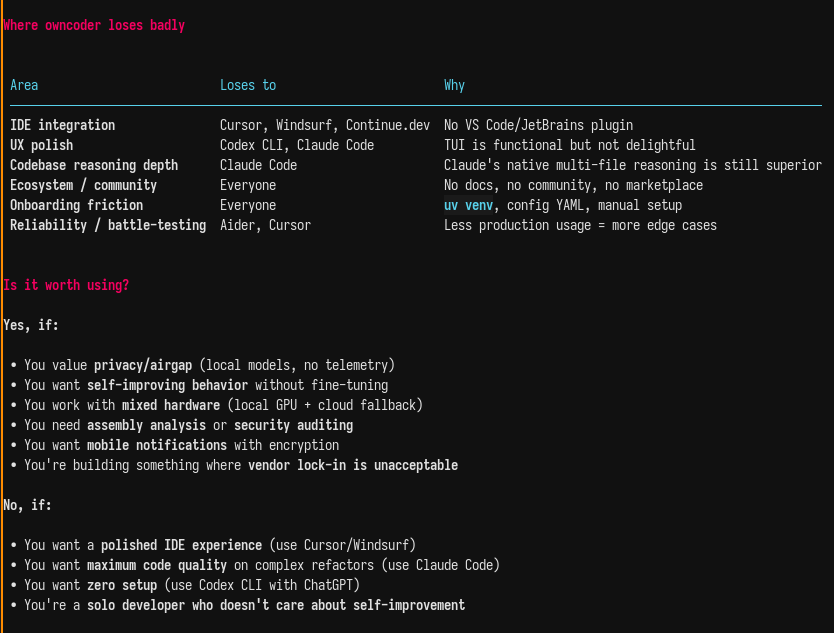This screenshot has height=633, width=834.
Task: Click the 'Aider, Cursor' cell
Action: (x=265, y=226)
